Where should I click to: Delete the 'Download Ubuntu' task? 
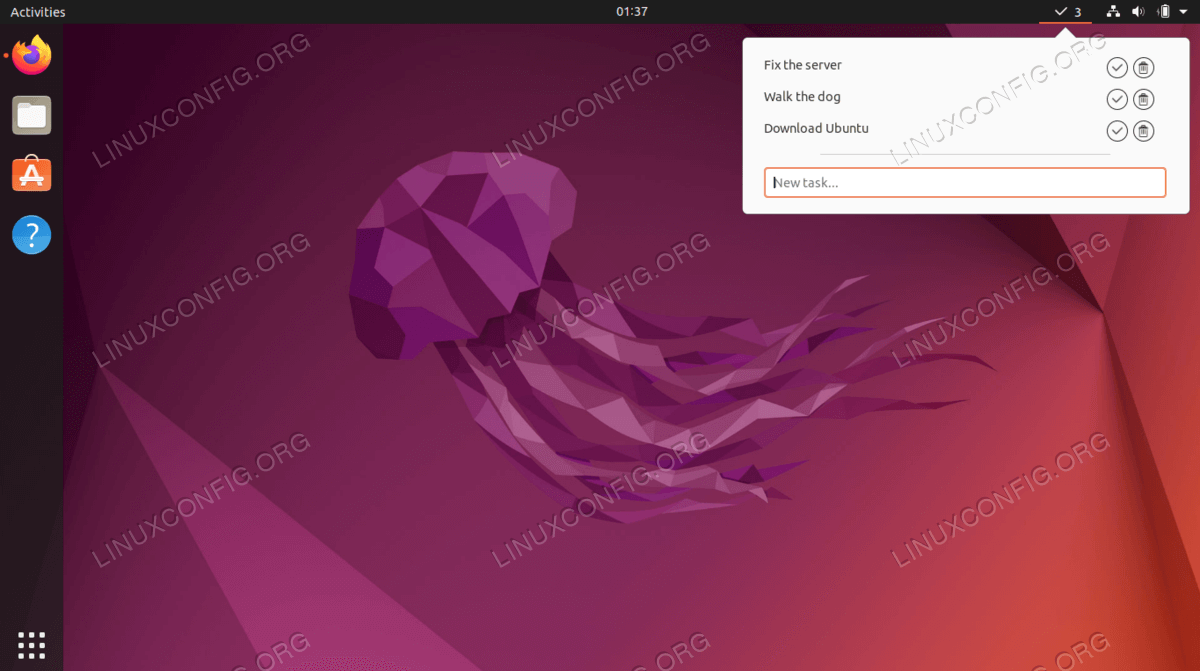point(1144,131)
